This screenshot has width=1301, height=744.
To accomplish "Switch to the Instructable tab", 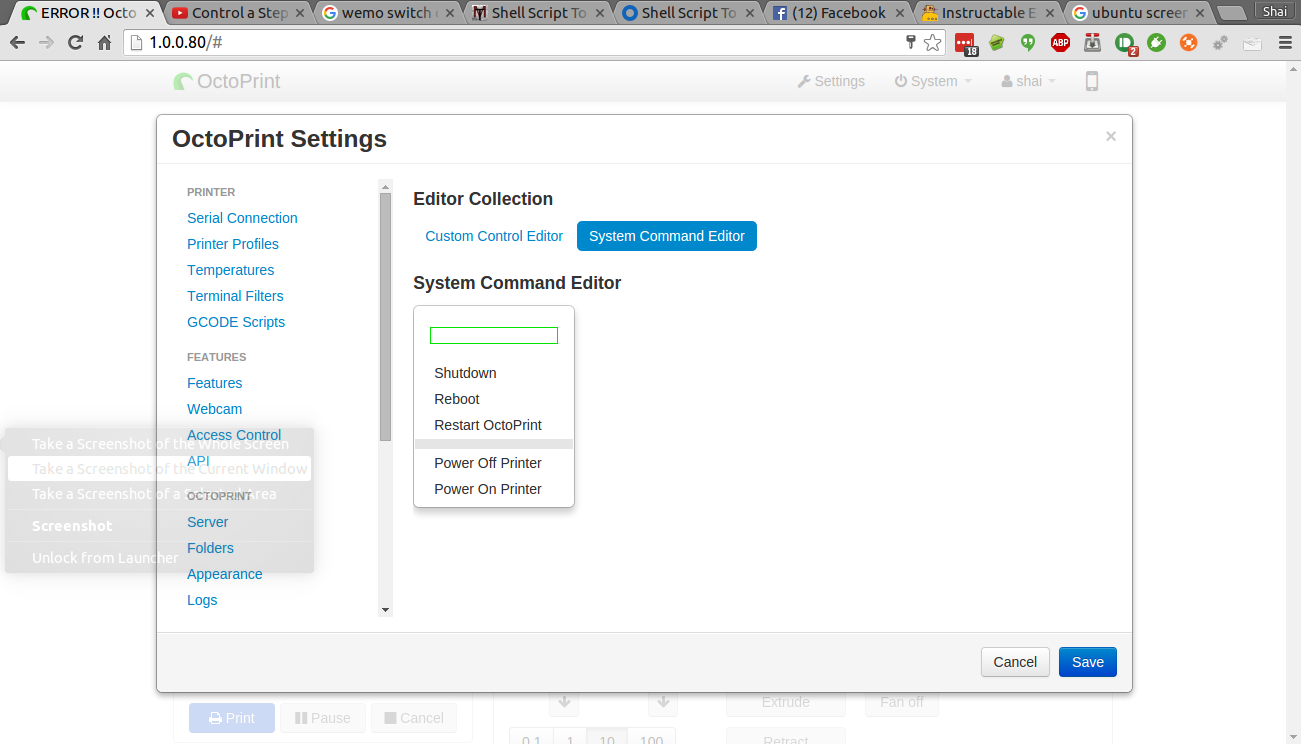I will (x=989, y=13).
